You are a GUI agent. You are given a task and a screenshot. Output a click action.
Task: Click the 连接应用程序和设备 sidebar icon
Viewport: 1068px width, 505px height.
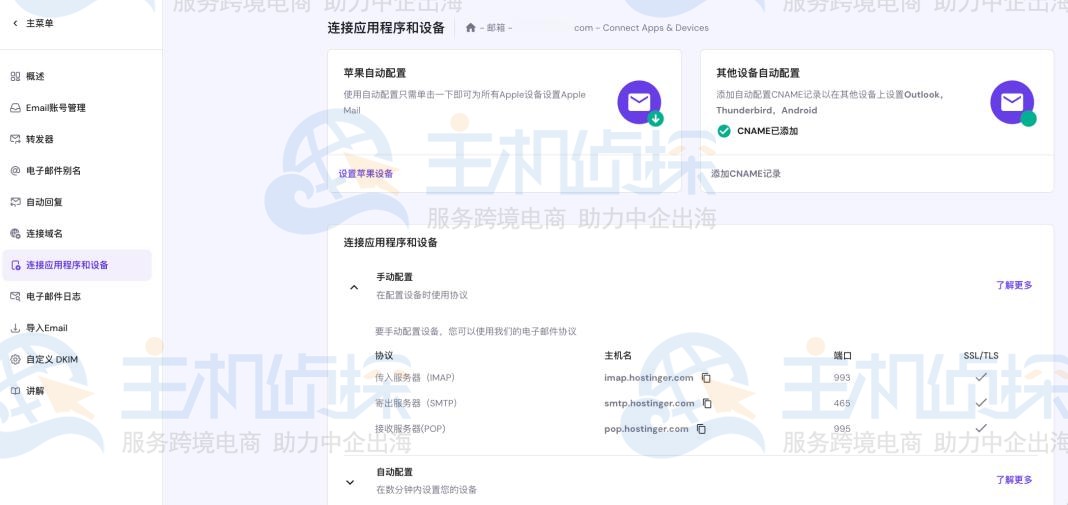16,265
